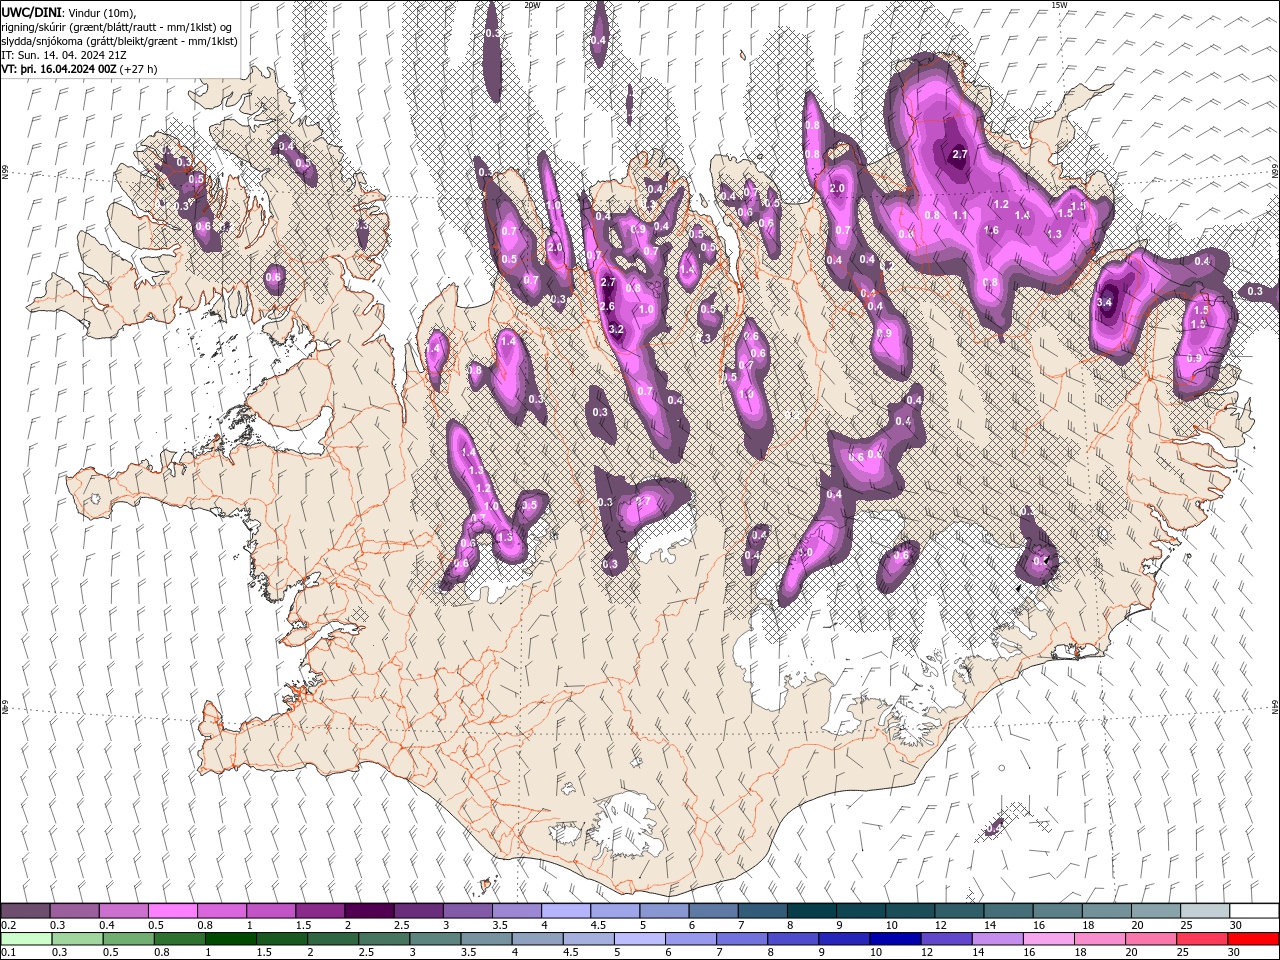Select the white 30 swatch in upper legend
The height and width of the screenshot is (960, 1280).
click(1255, 910)
